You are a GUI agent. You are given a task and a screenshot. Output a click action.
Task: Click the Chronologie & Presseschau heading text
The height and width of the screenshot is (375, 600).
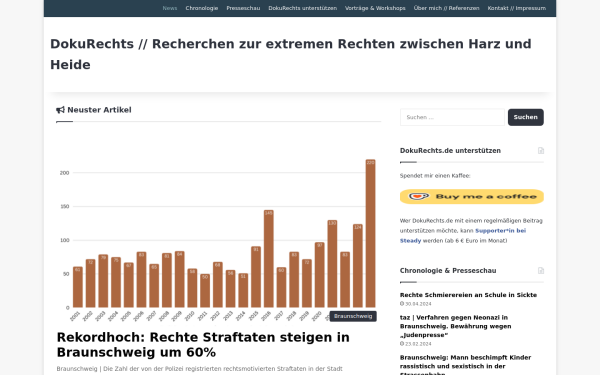[448, 271]
